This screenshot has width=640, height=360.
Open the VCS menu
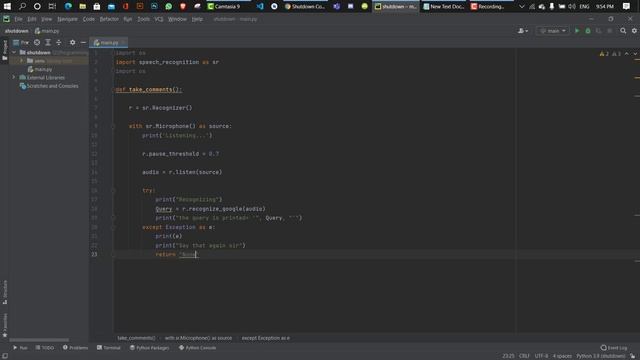(x=159, y=19)
